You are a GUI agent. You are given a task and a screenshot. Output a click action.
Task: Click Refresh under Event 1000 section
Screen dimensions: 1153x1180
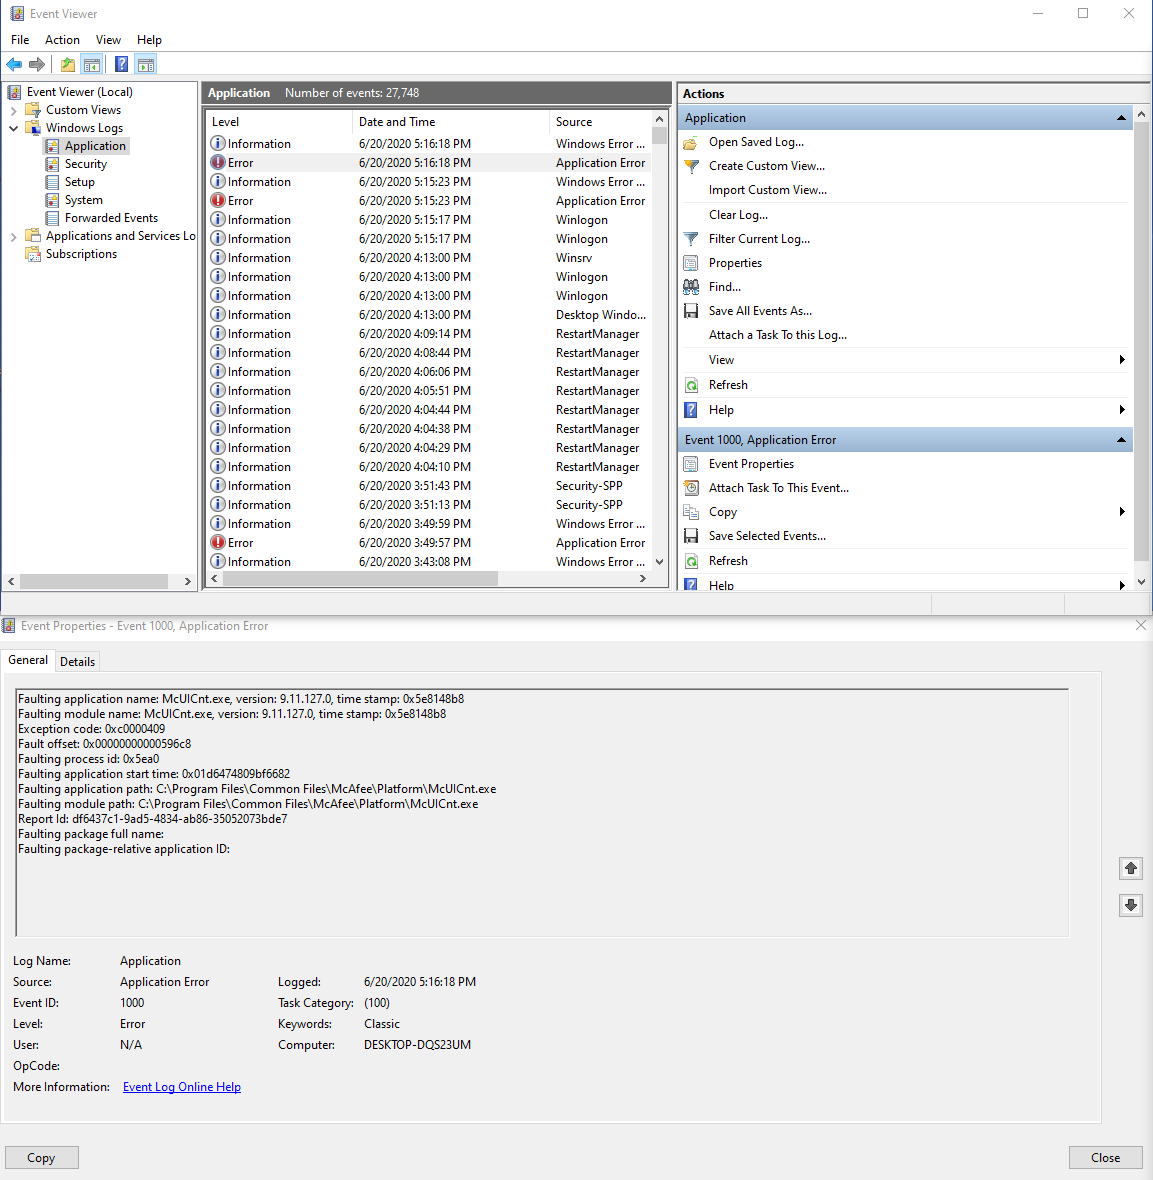click(x=728, y=561)
